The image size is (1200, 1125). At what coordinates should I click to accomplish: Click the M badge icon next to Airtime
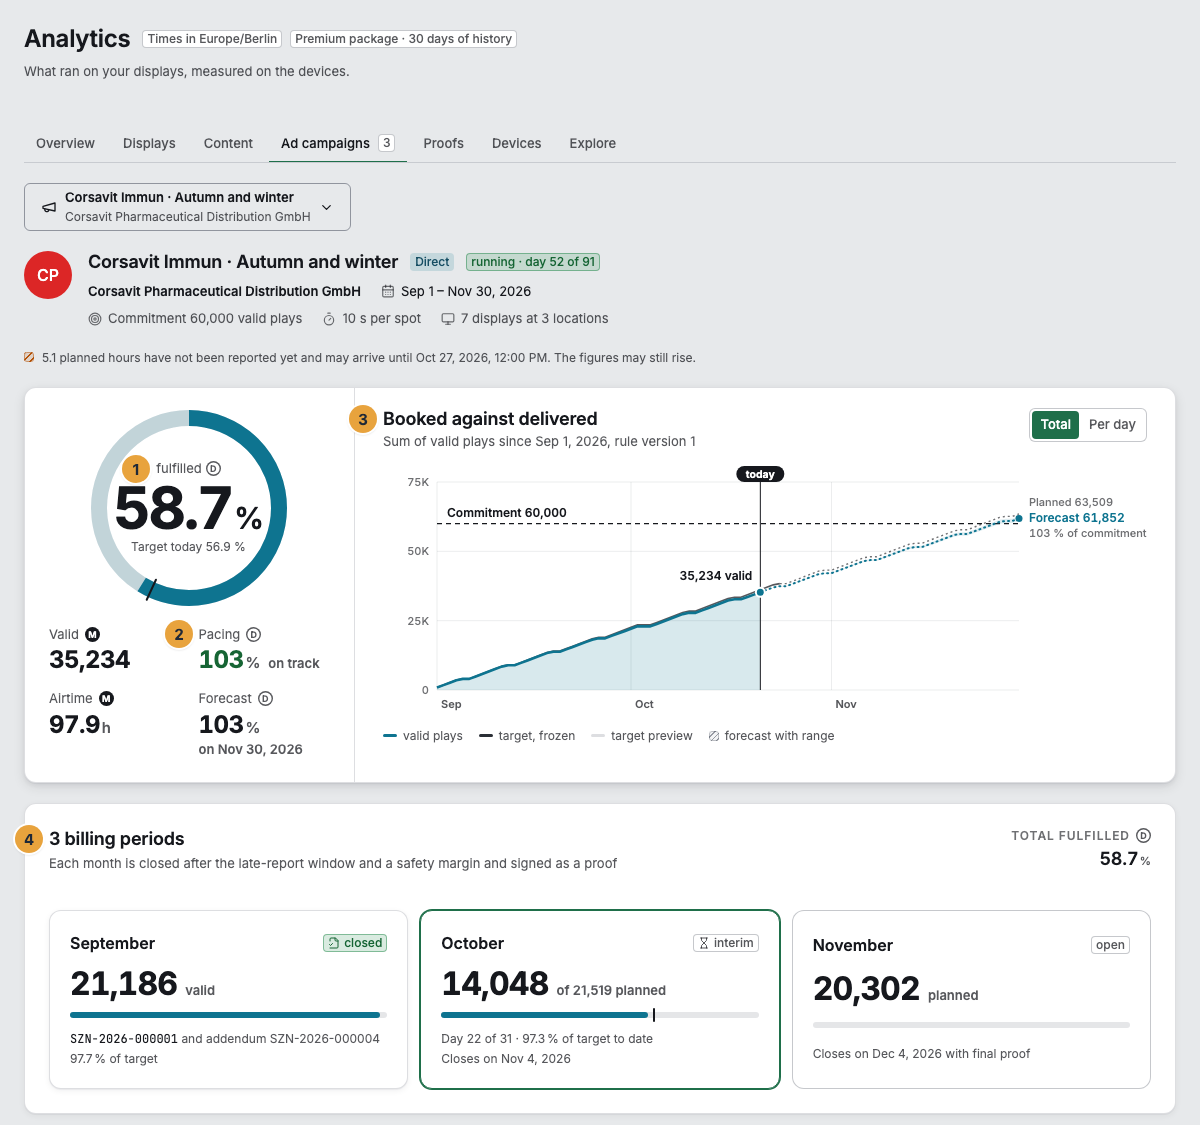pos(107,698)
